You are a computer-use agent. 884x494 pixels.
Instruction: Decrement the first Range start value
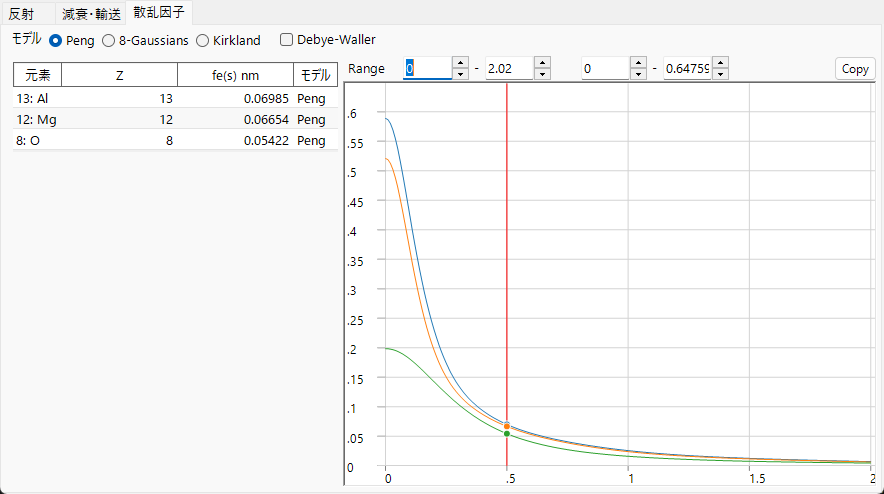(461, 74)
